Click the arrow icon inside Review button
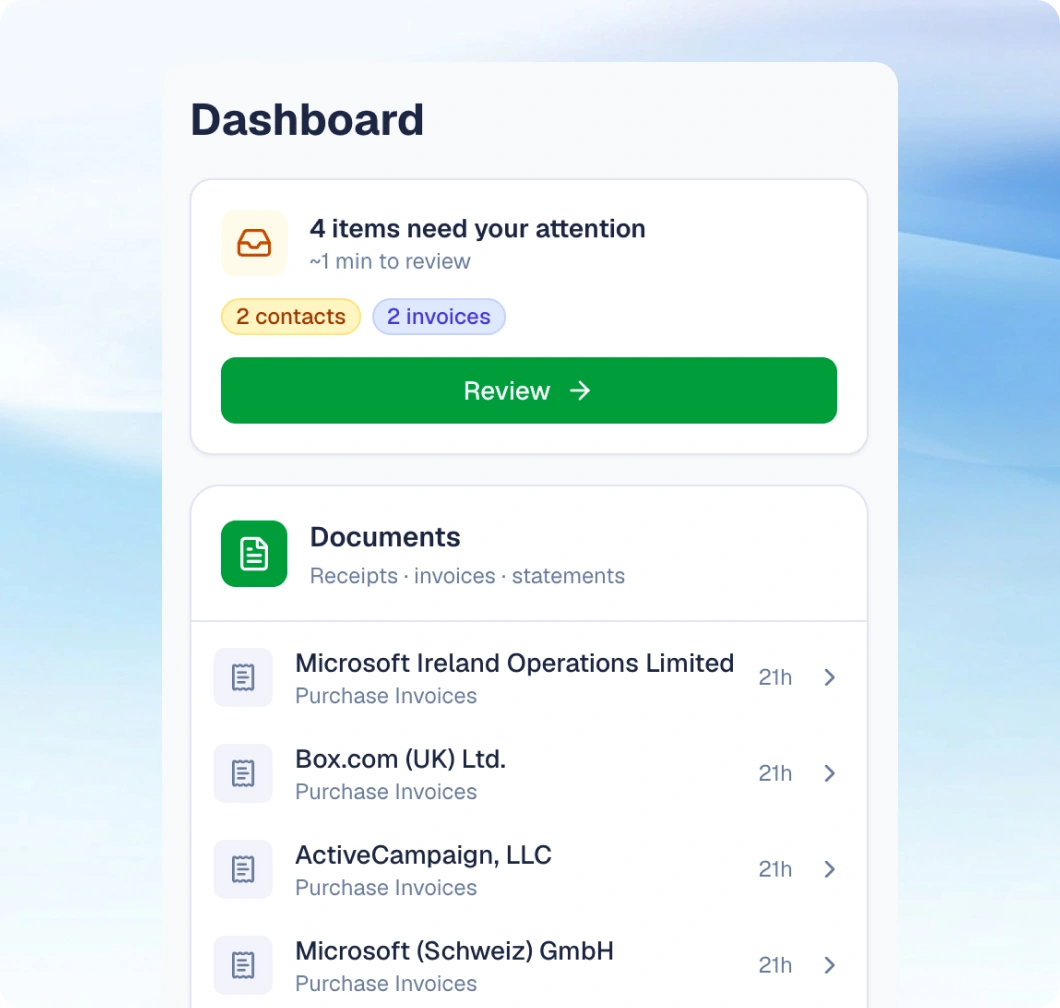1060x1008 pixels. click(x=580, y=391)
